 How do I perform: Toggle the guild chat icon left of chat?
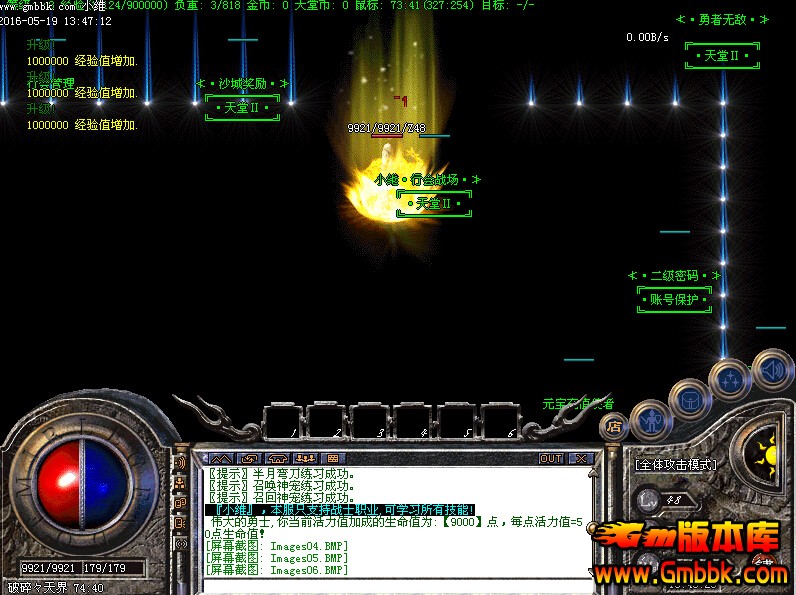pos(180,504)
